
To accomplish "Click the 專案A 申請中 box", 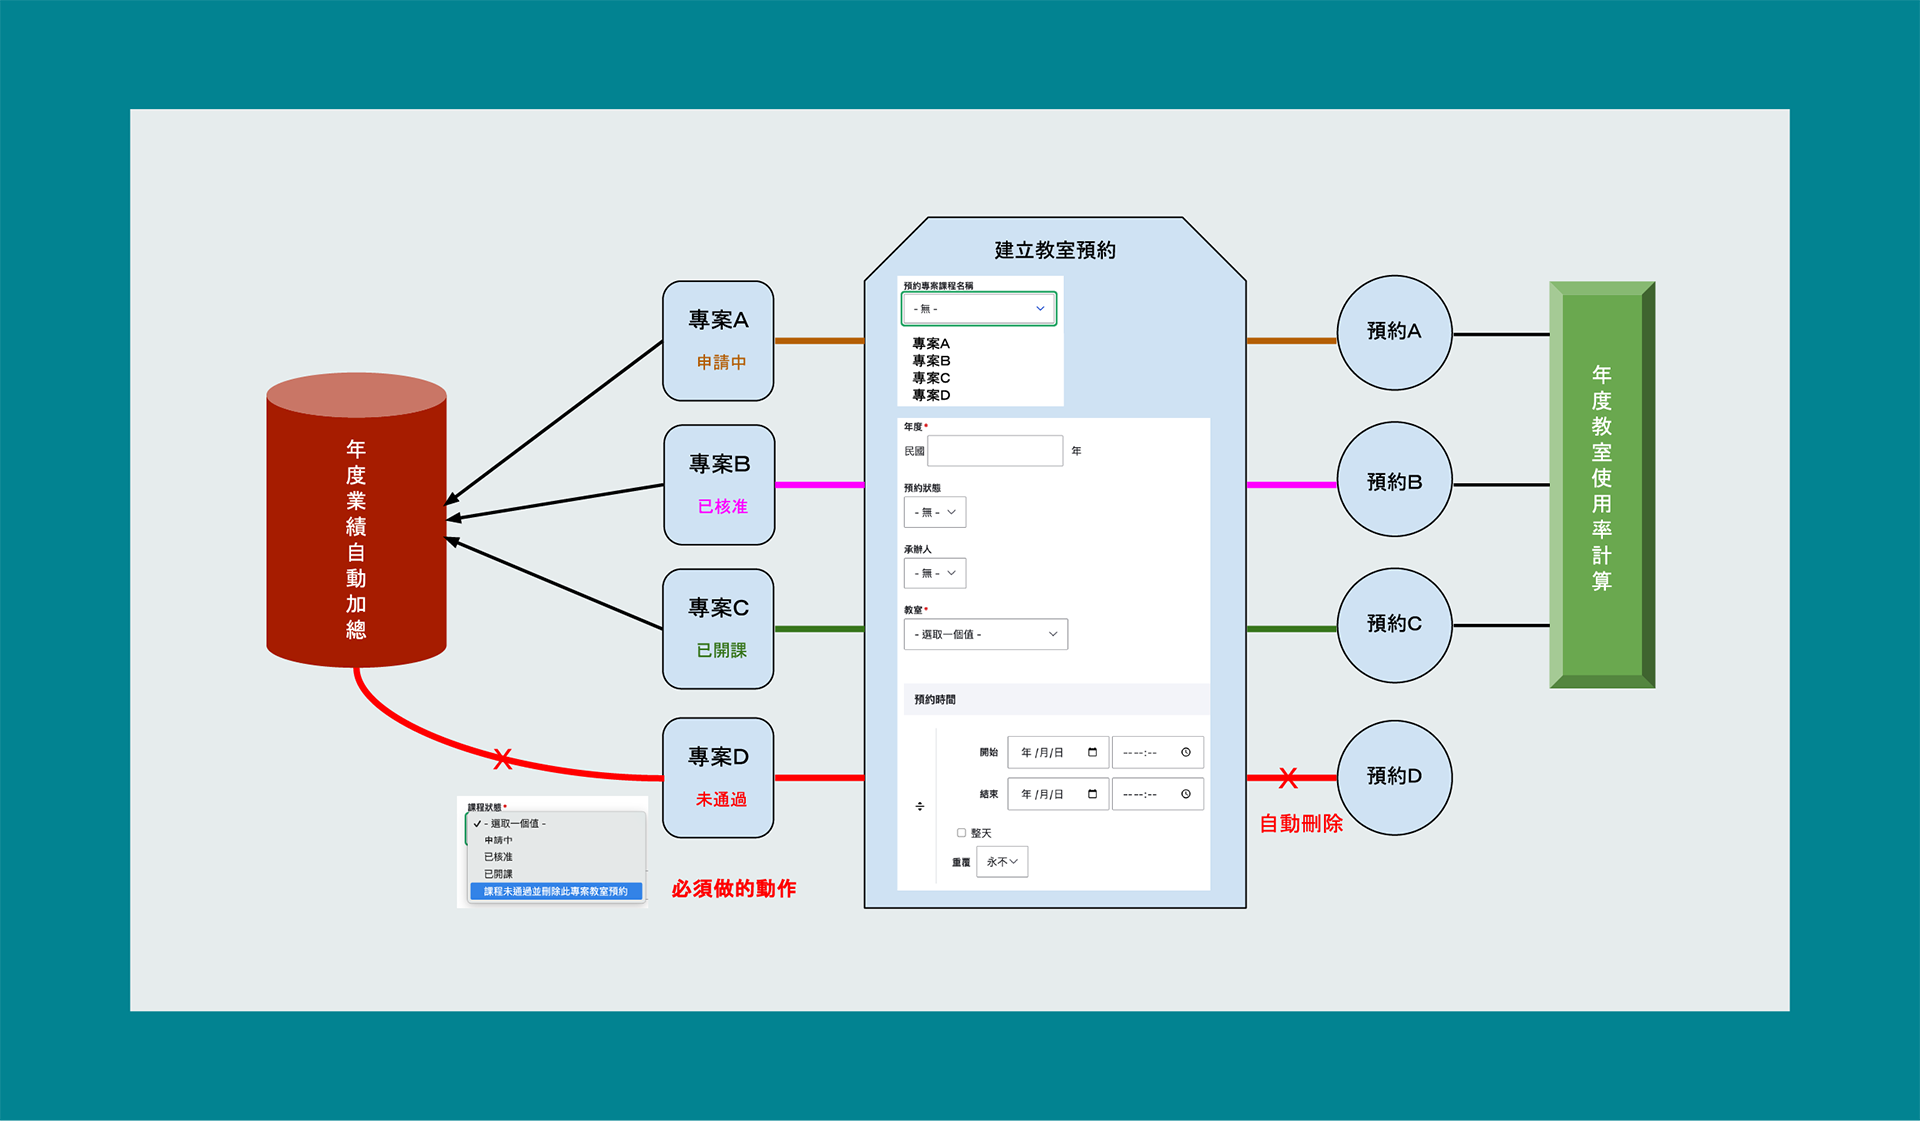I will (718, 340).
